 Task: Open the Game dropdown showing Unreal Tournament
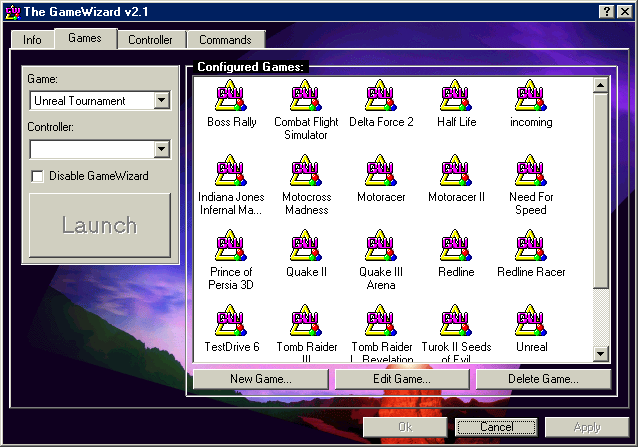[x=162, y=100]
